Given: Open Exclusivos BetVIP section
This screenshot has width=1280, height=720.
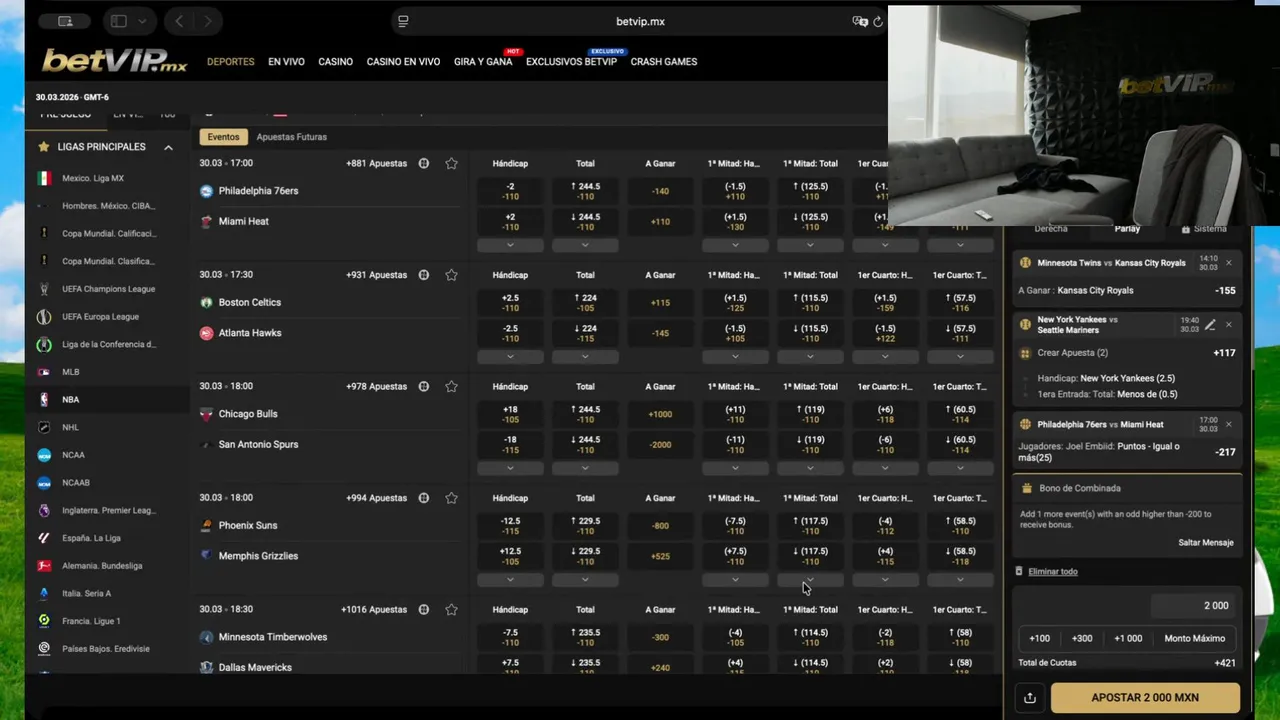Looking at the screenshot, I should tap(571, 62).
